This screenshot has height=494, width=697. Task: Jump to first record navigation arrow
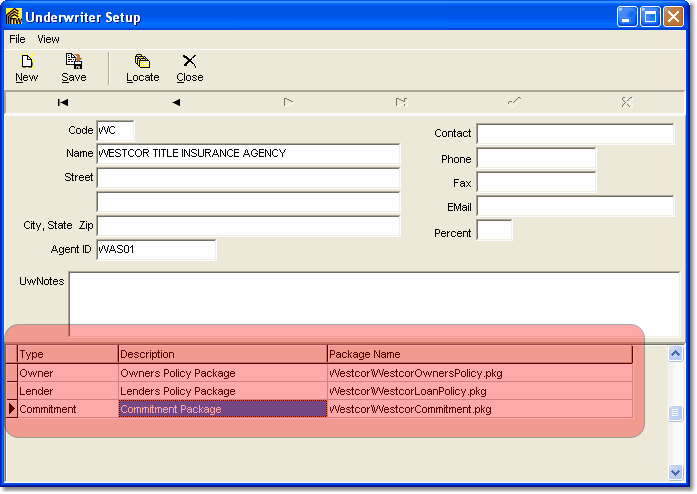click(x=63, y=102)
